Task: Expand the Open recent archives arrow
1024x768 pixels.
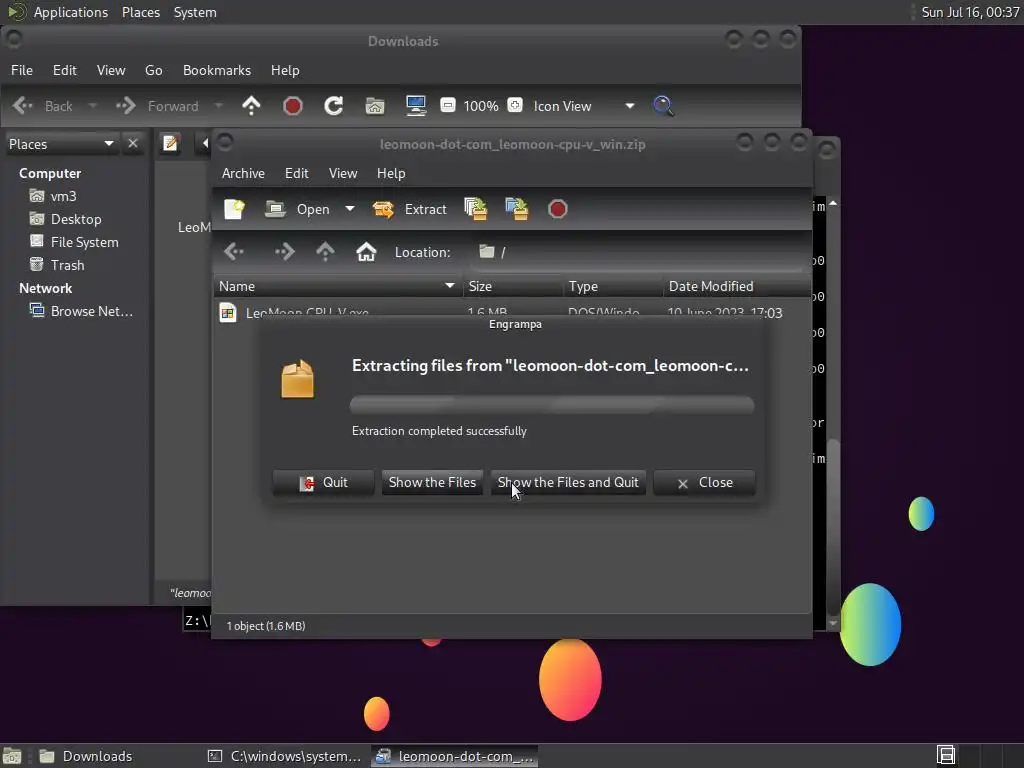Action: click(350, 209)
